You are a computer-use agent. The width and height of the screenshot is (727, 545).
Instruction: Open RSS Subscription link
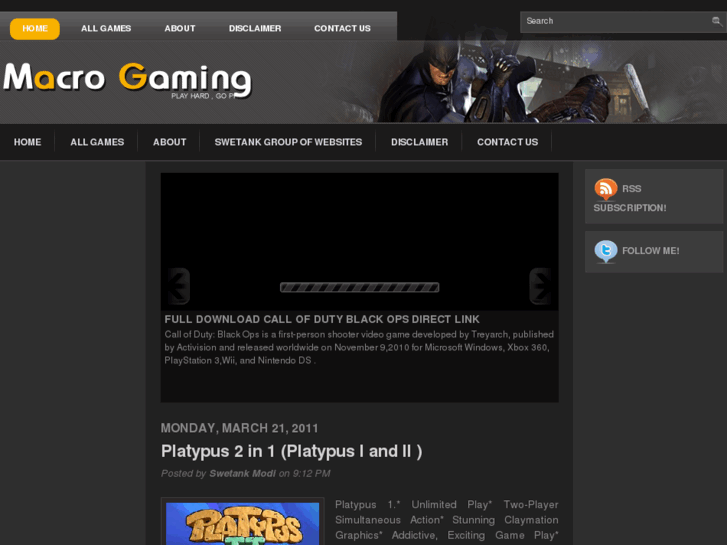point(631,198)
